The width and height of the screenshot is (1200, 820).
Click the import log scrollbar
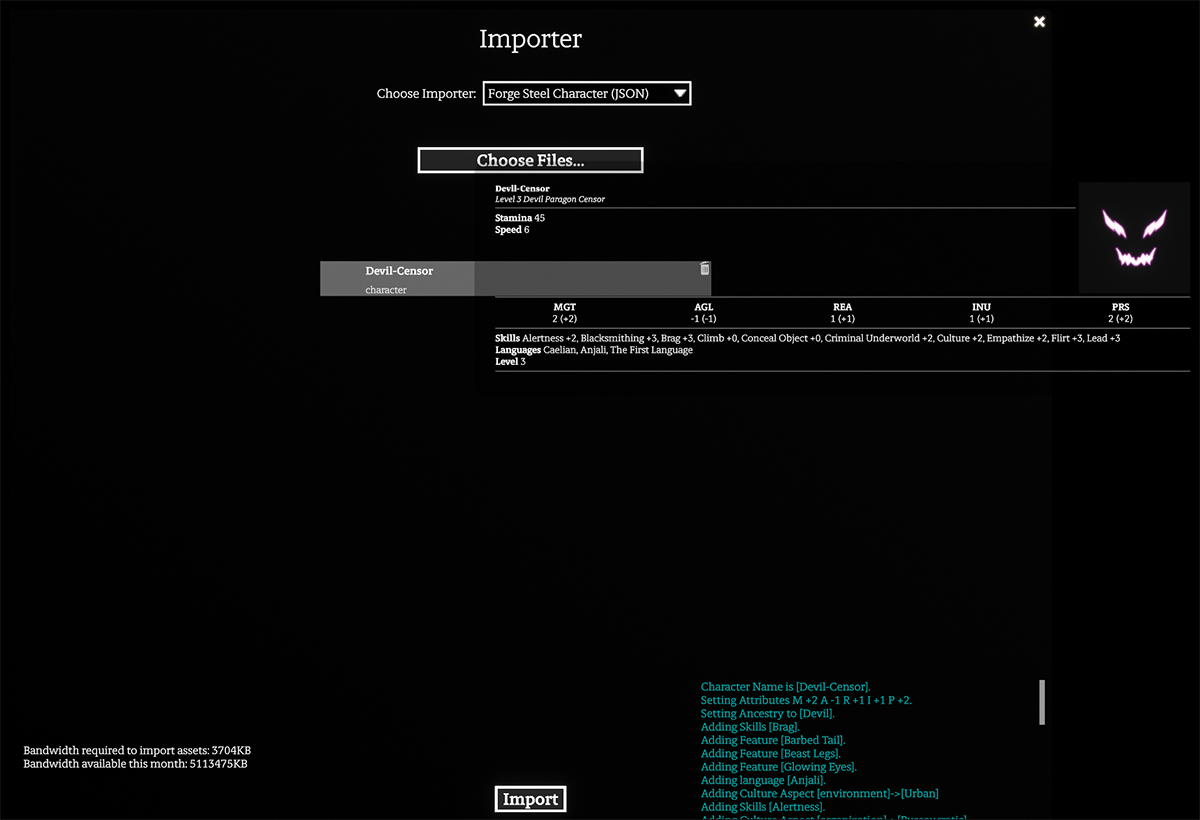tap(1042, 702)
